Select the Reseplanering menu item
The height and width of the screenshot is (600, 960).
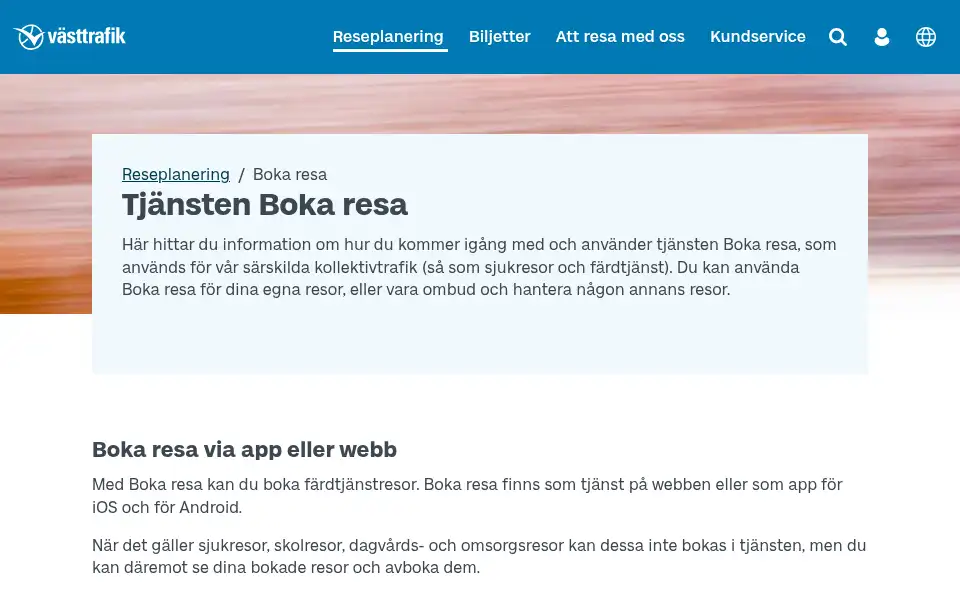point(388,37)
